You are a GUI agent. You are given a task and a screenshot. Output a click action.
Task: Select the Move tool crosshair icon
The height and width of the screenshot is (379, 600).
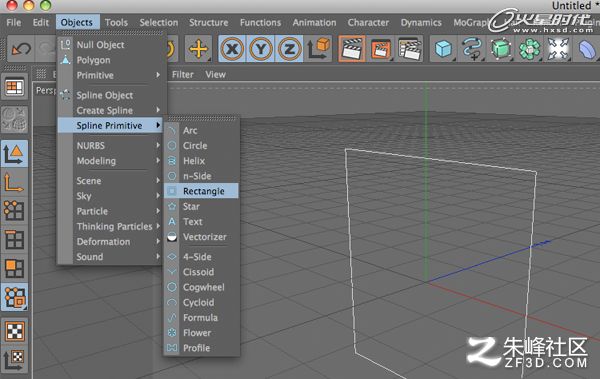tap(198, 49)
